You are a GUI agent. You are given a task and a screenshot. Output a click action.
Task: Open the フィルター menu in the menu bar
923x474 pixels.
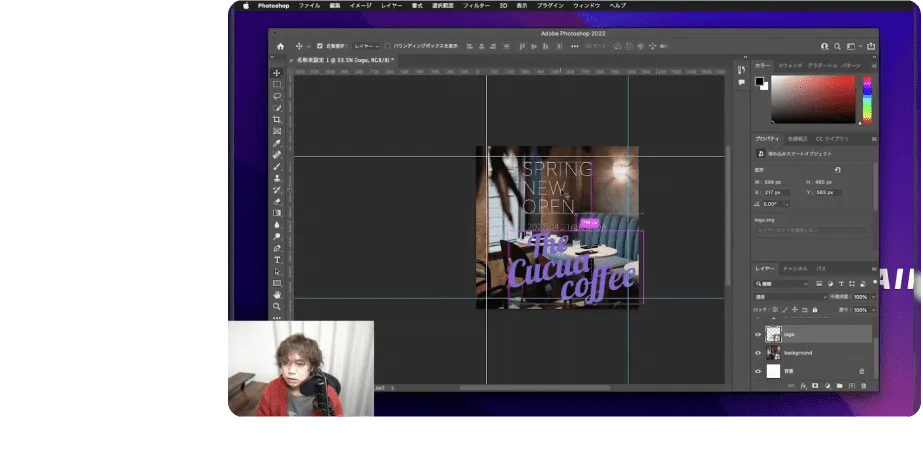point(475,5)
